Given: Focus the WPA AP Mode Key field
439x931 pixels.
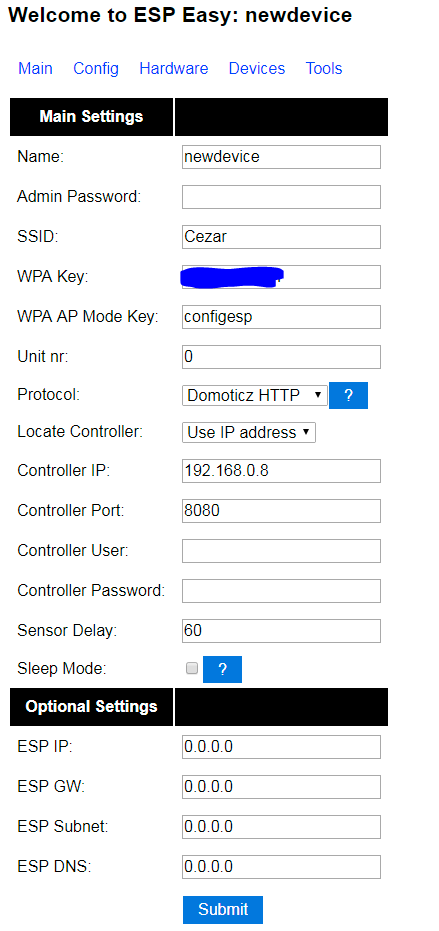Looking at the screenshot, I should tap(281, 316).
